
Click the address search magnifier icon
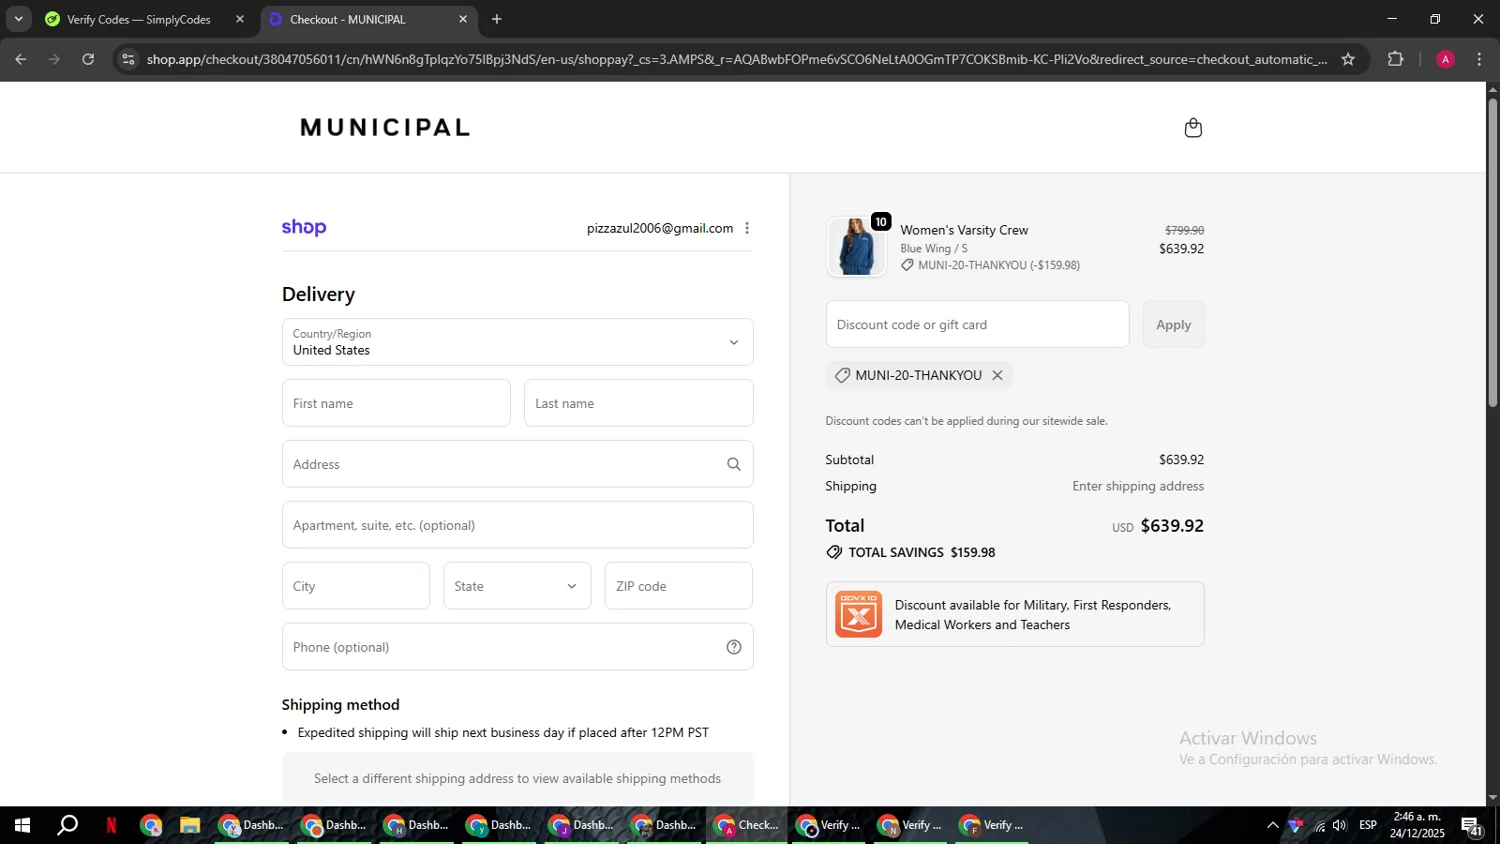[x=734, y=464]
